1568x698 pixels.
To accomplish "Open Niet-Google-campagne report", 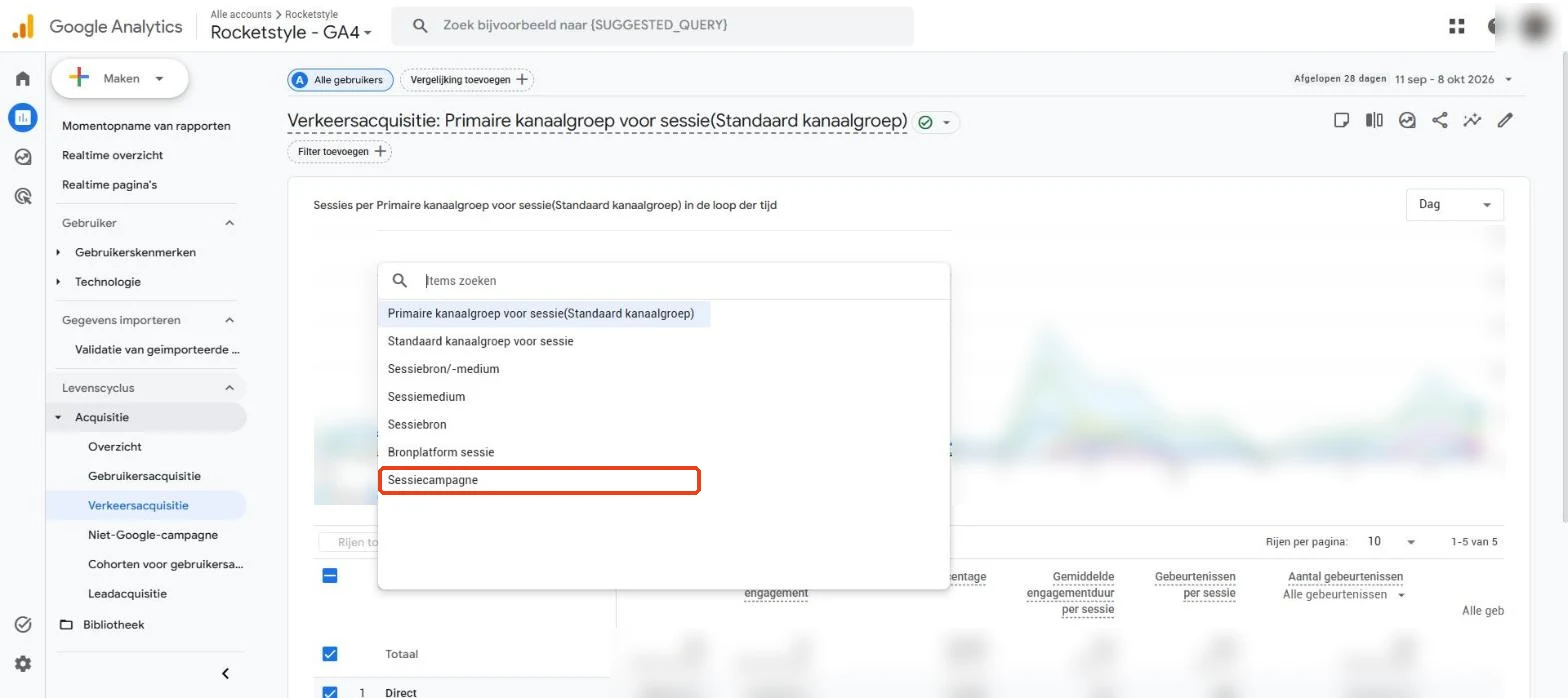I will [x=153, y=535].
